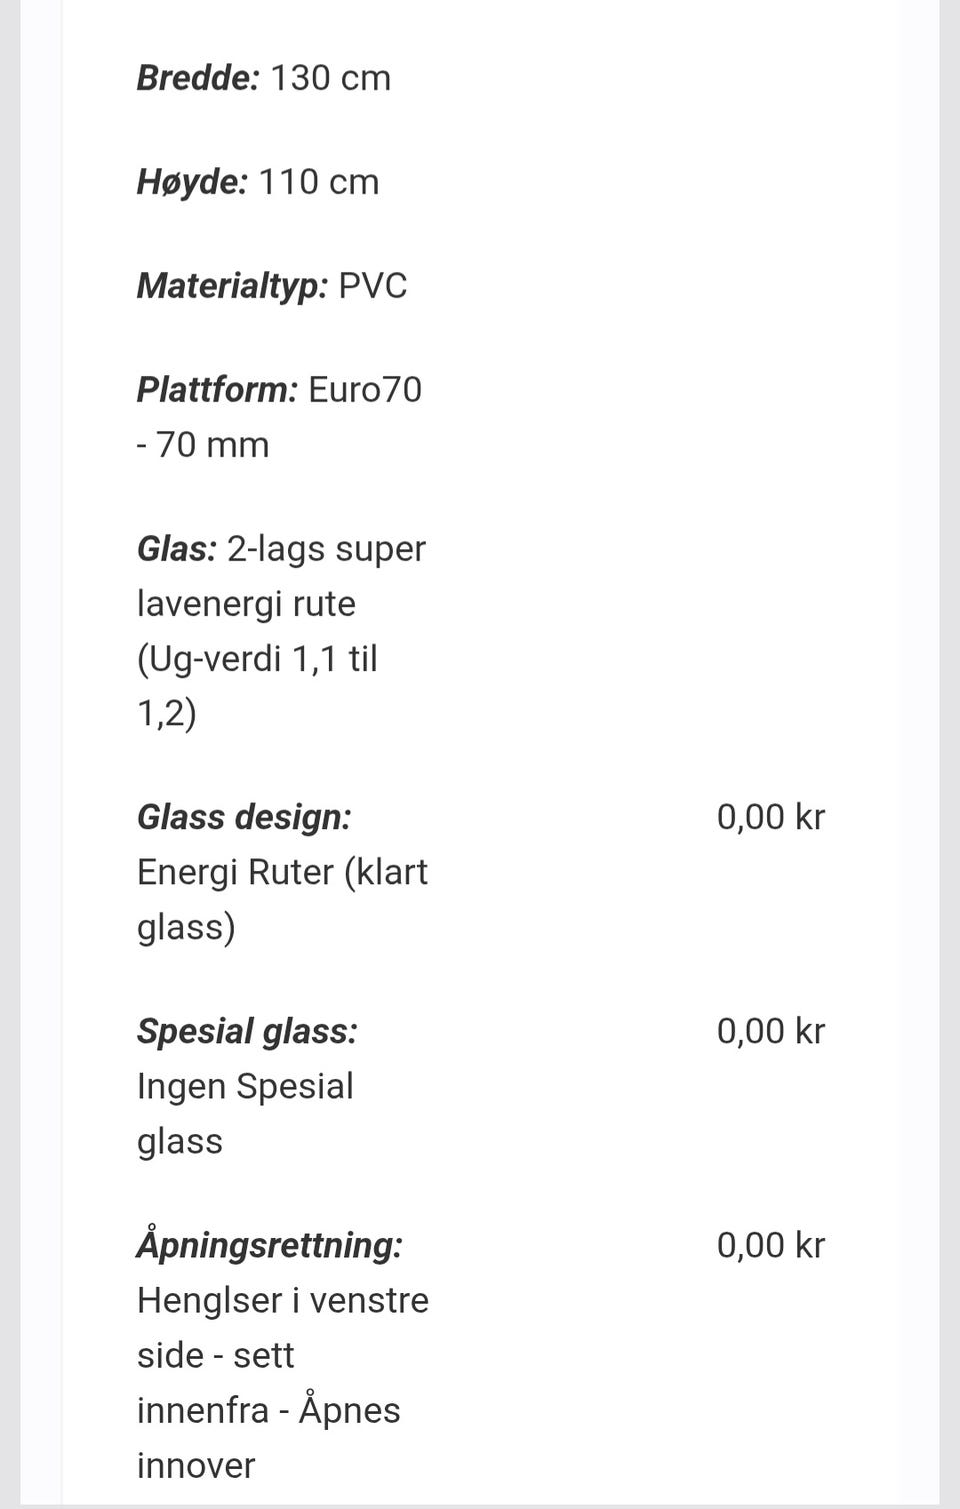Click the Ug-verdi 1,1 til text
The image size is (960, 1509).
click(257, 660)
